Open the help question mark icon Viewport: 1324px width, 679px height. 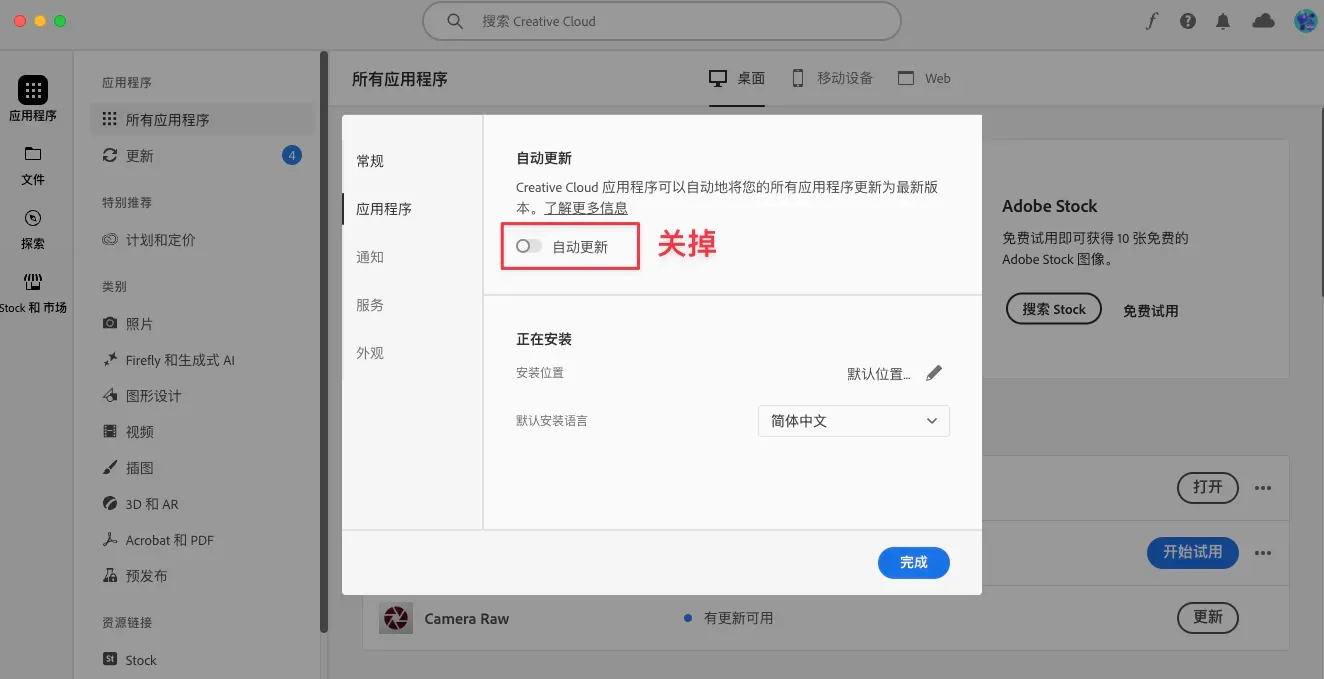pos(1188,21)
